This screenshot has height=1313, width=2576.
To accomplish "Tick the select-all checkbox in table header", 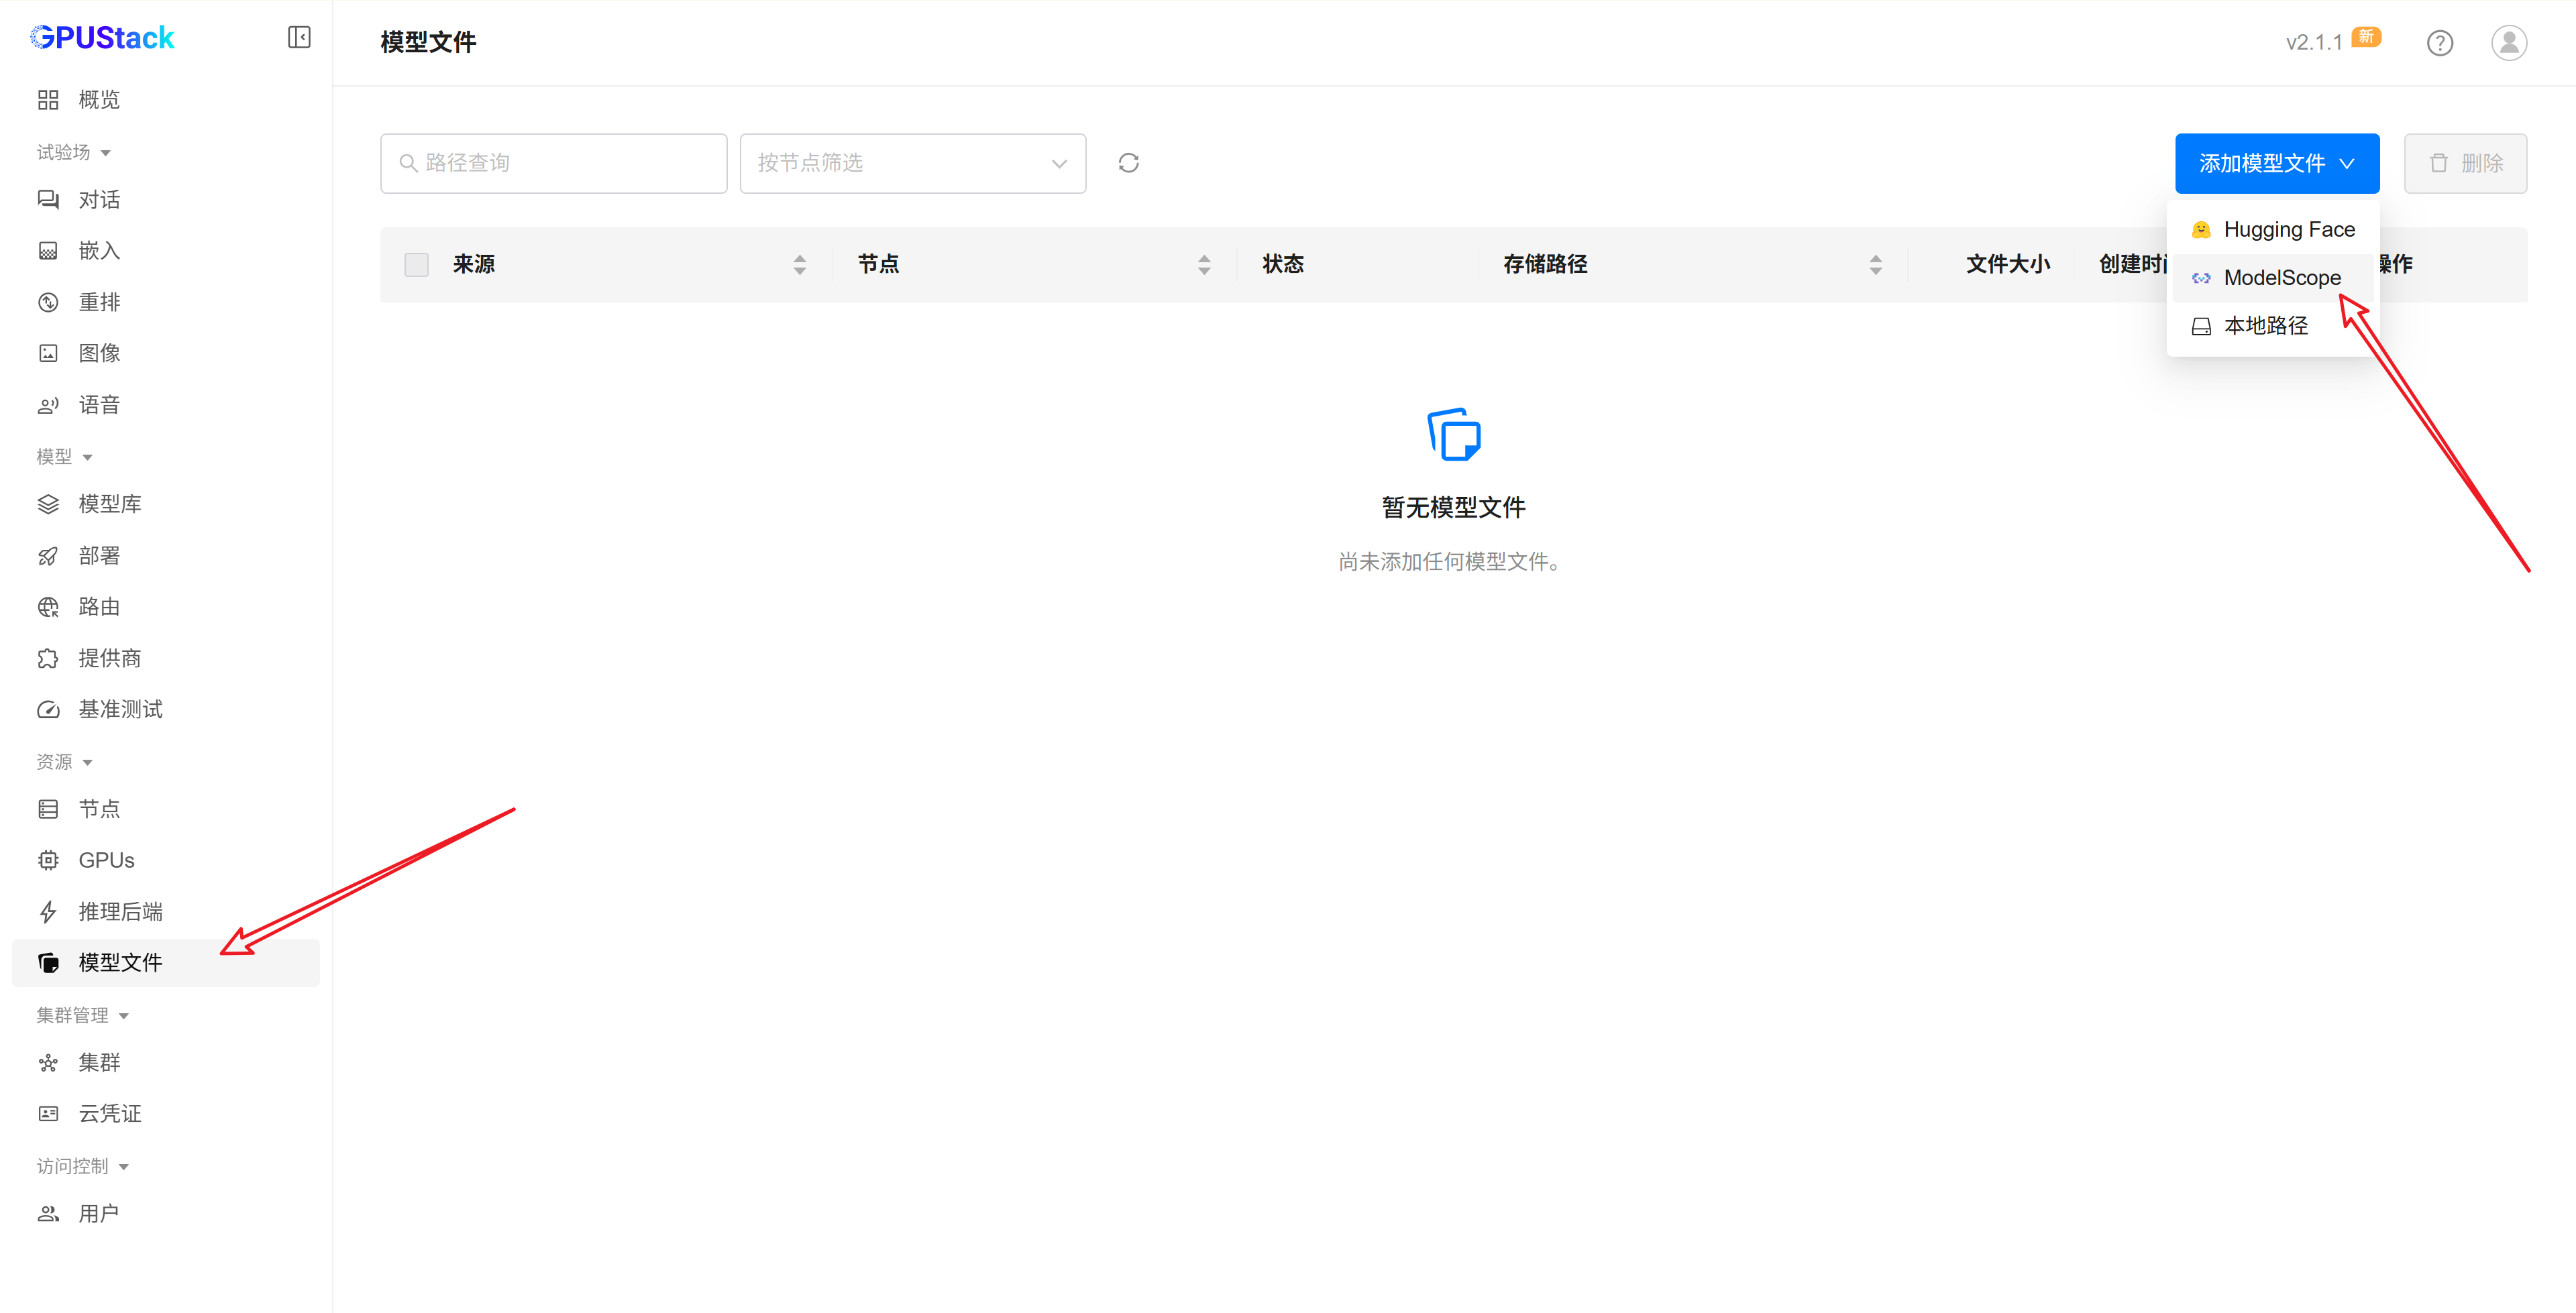I will pyautogui.click(x=416, y=264).
